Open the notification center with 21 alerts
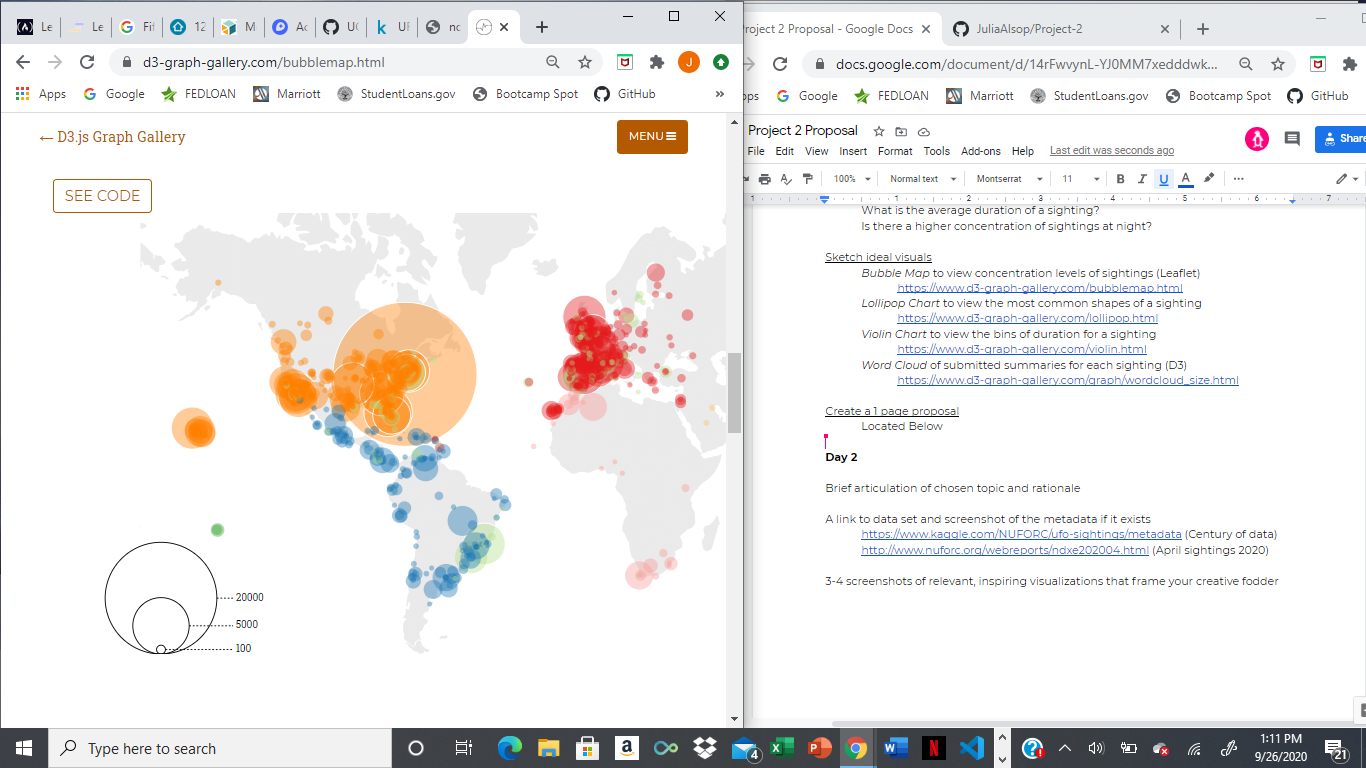1366x768 pixels. [1334, 748]
